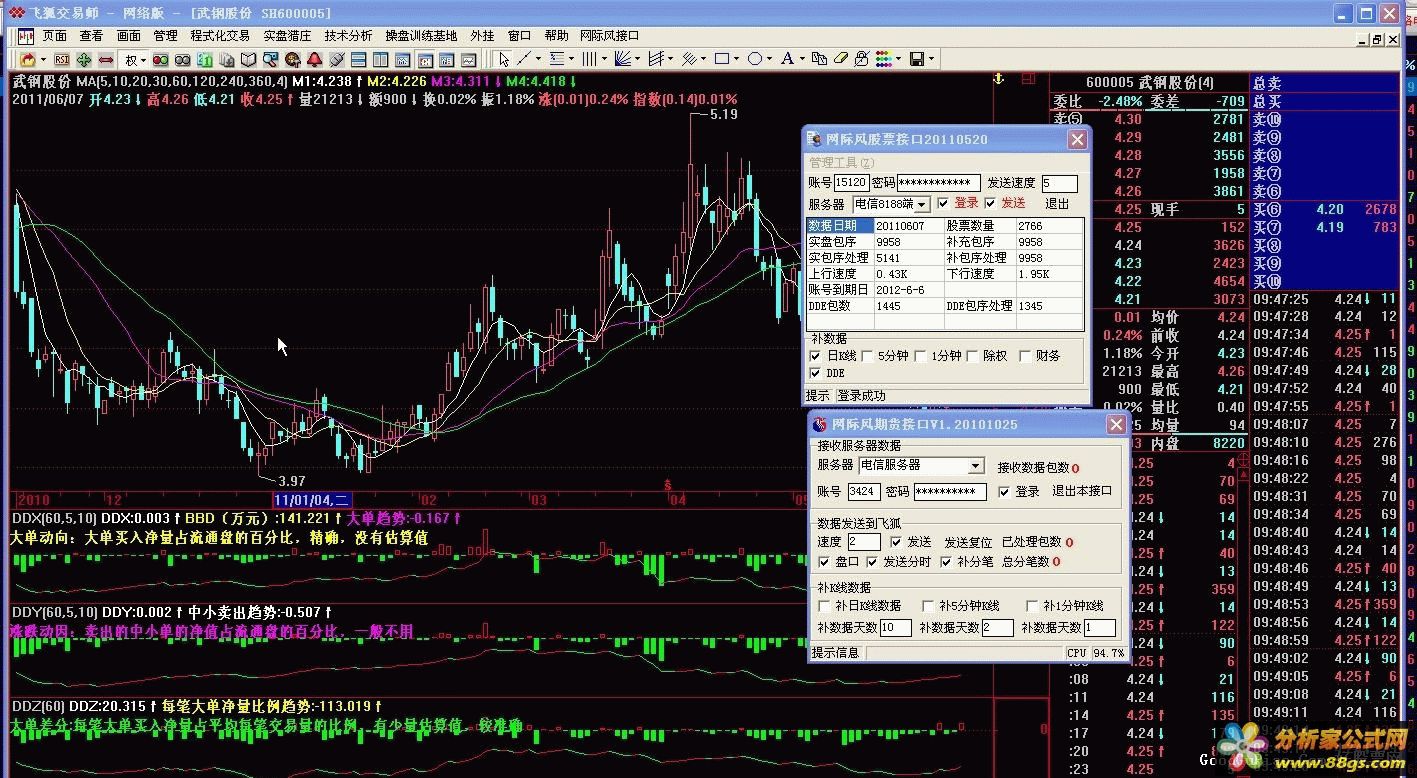Viewport: 1417px width, 778px height.
Task: Expand the ellipse tool dropdown arrow
Action: click(x=769, y=60)
